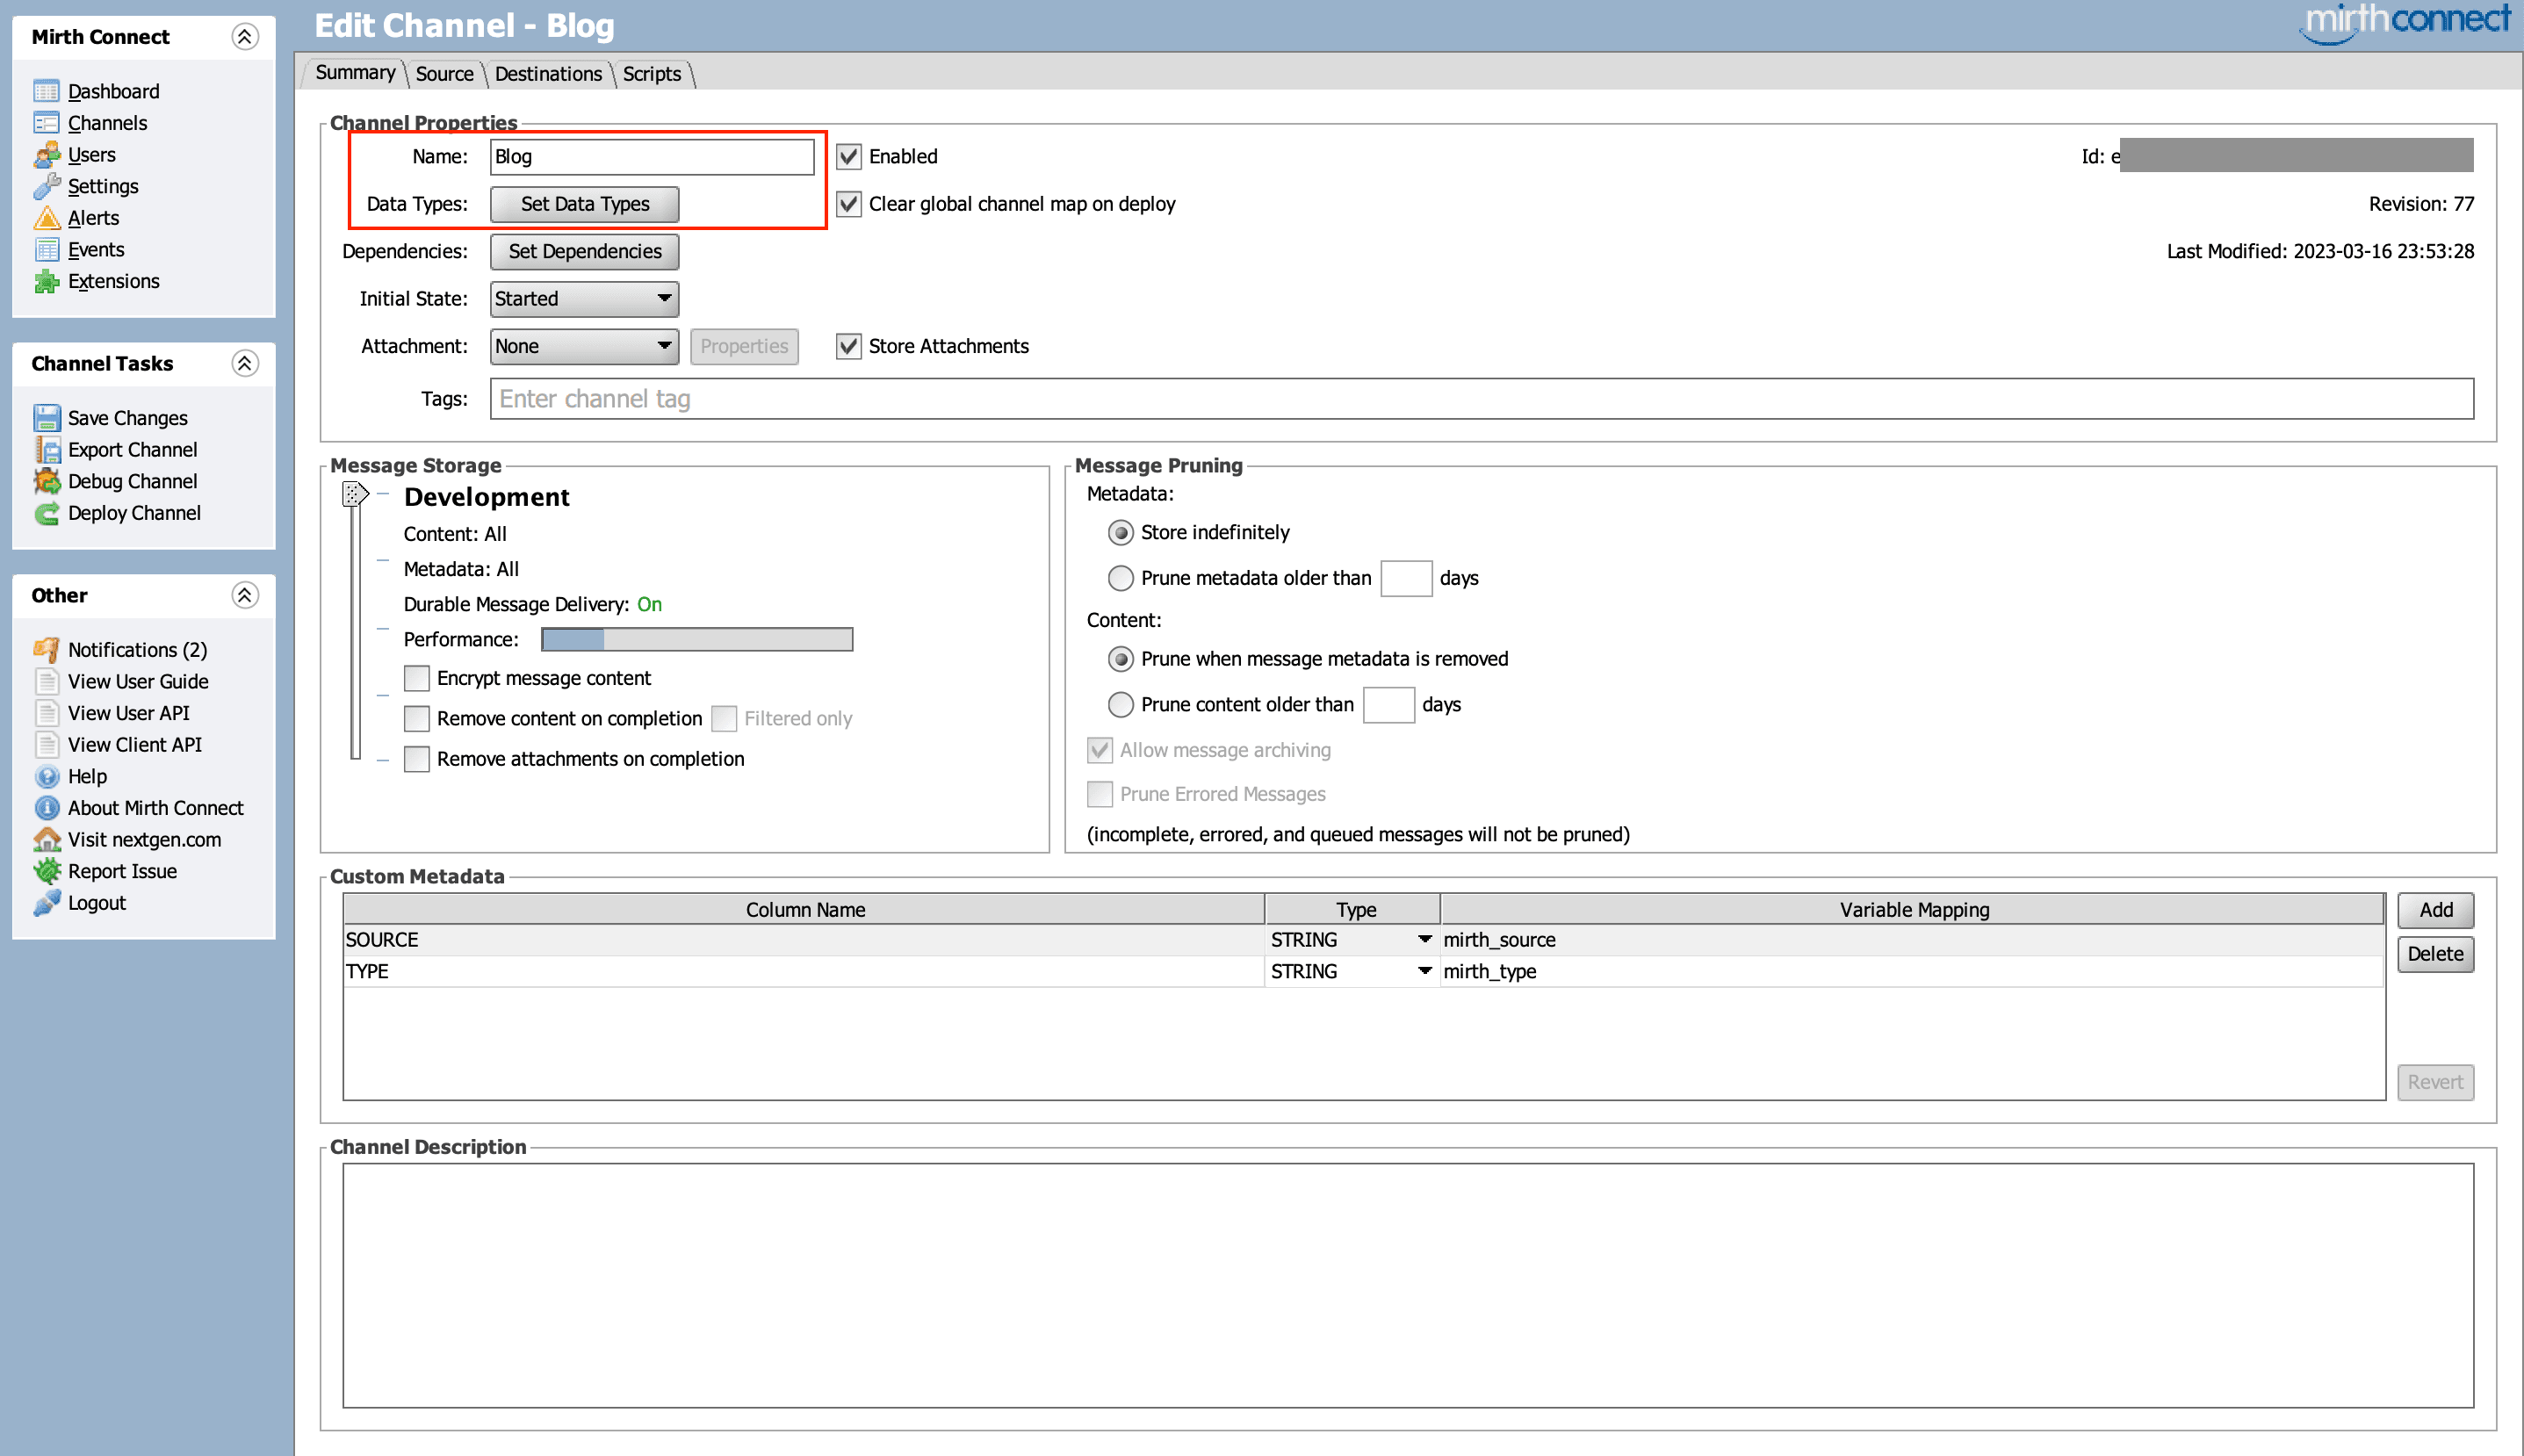
Task: Click the Dashboard icon in the sidebar
Action: pyautogui.click(x=46, y=91)
